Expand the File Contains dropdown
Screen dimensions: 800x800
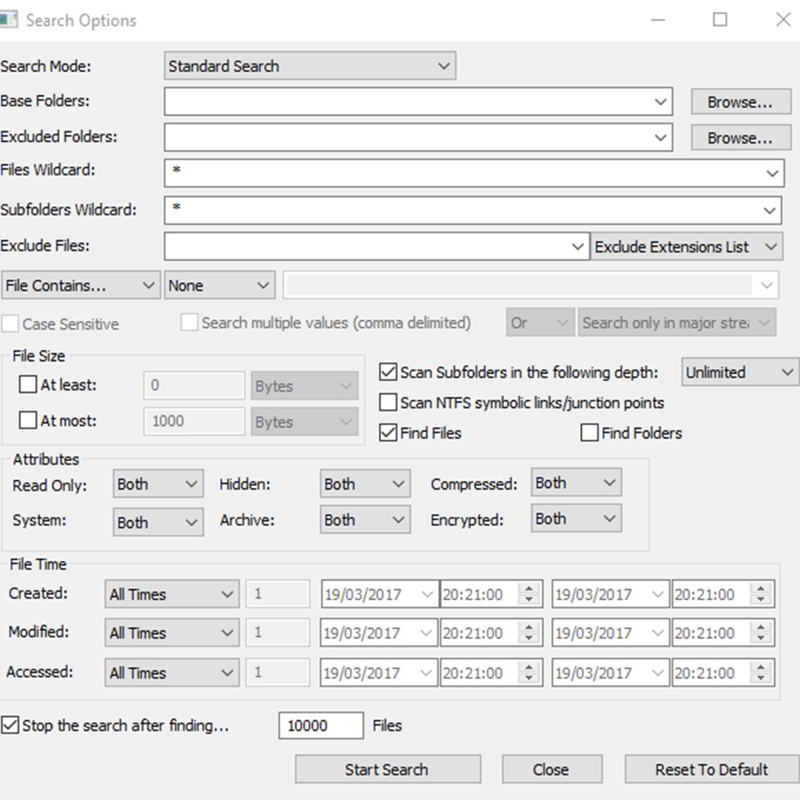click(x=81, y=285)
